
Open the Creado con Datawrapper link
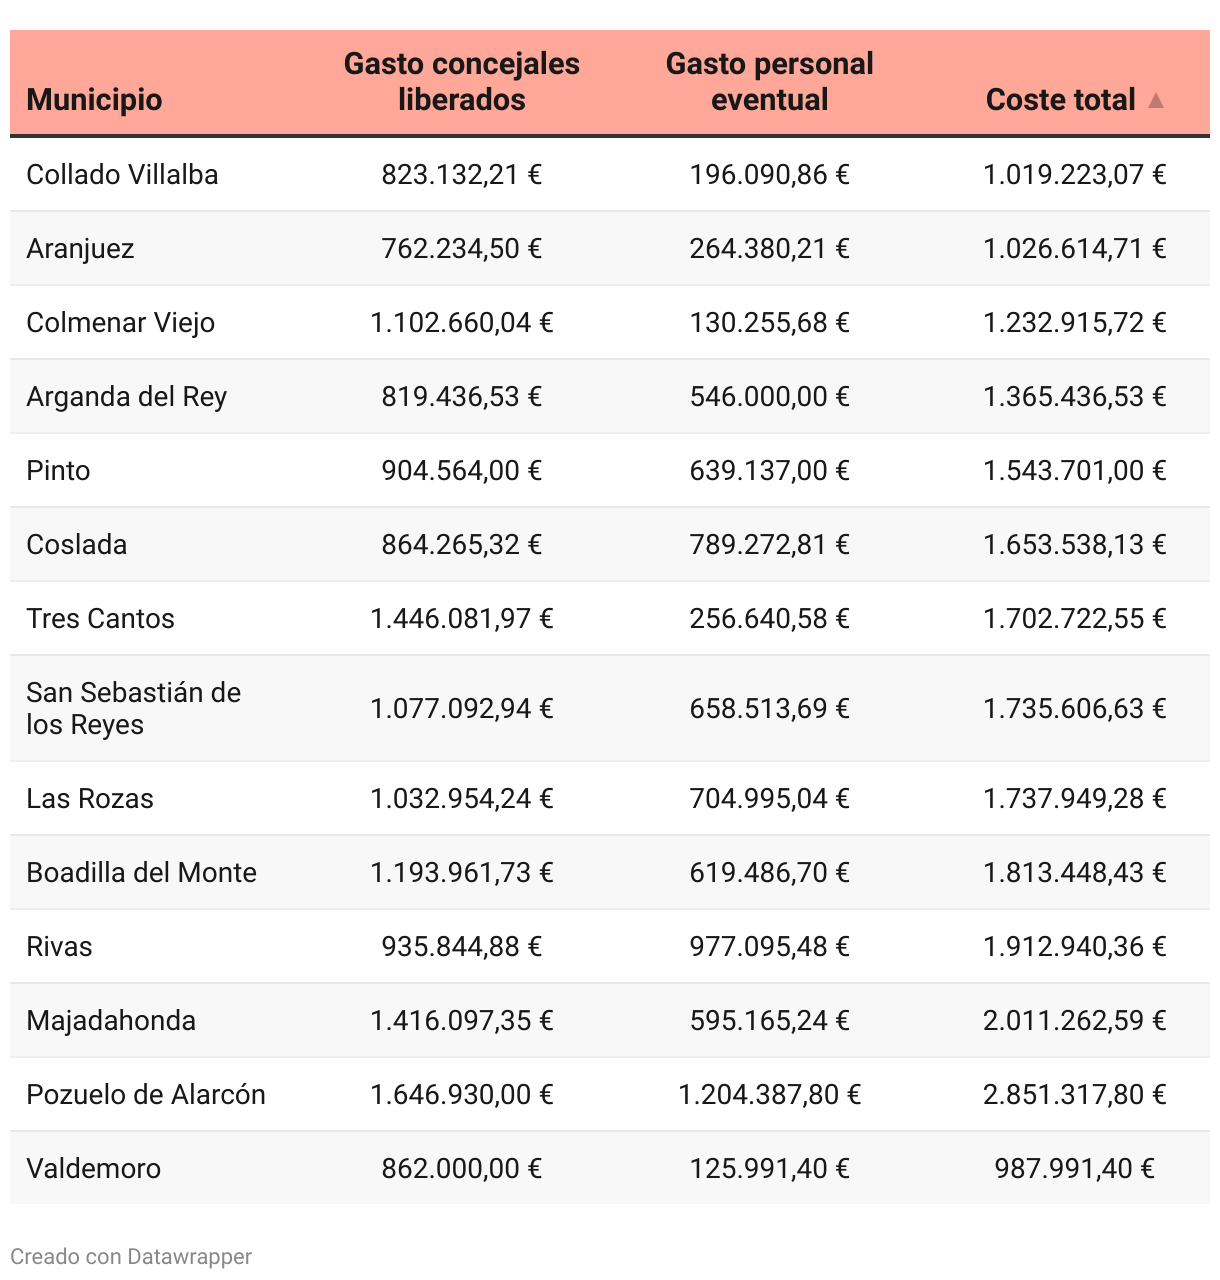(x=131, y=1256)
